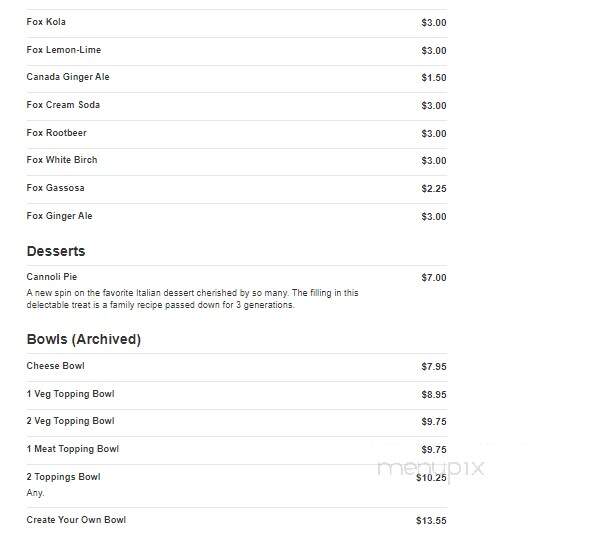Viewport: 610px width, 551px height.
Task: Select the Fox Cream Soda item name
Action: point(63,105)
